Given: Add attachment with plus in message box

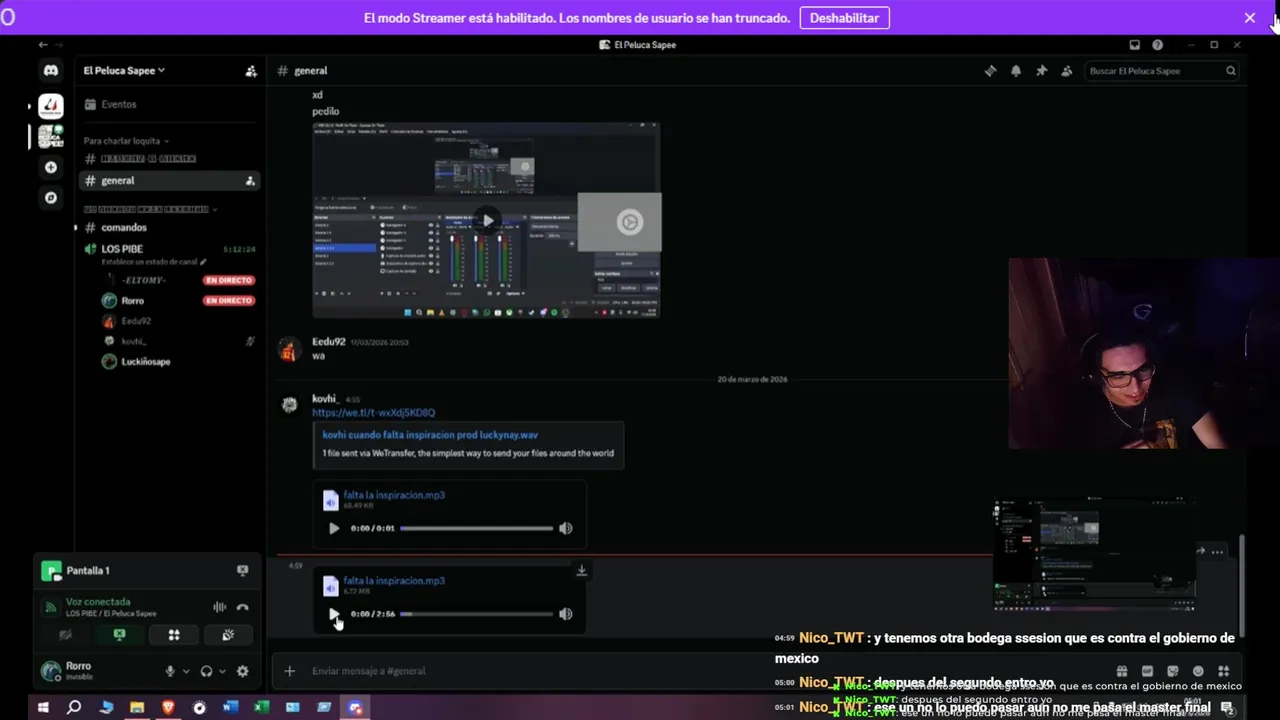Looking at the screenshot, I should tap(289, 671).
